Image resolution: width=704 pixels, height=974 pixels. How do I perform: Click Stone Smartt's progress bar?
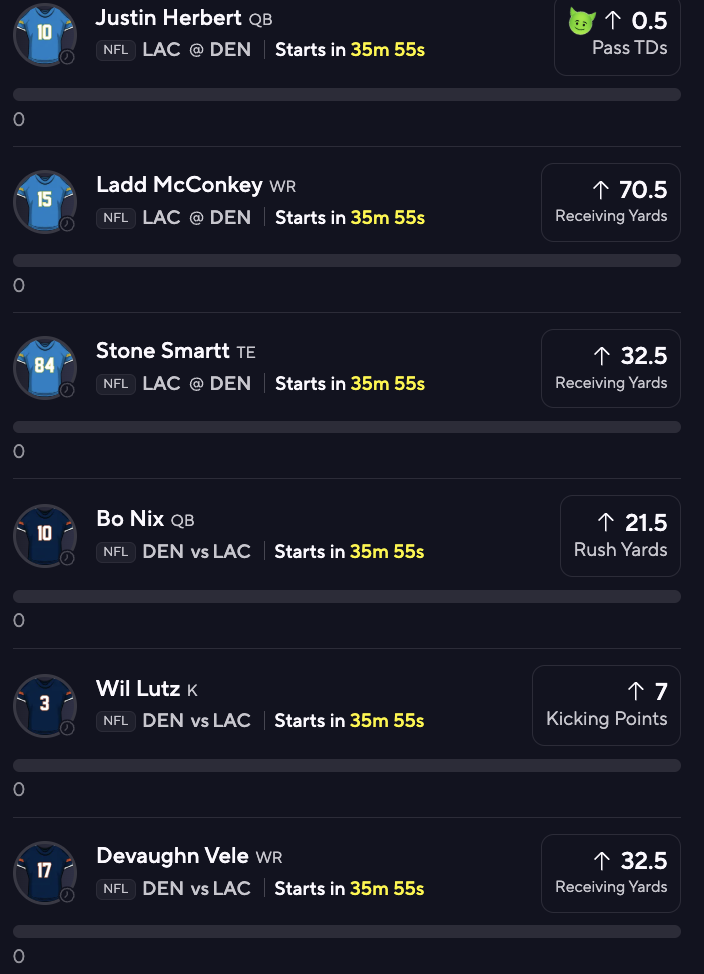347,427
